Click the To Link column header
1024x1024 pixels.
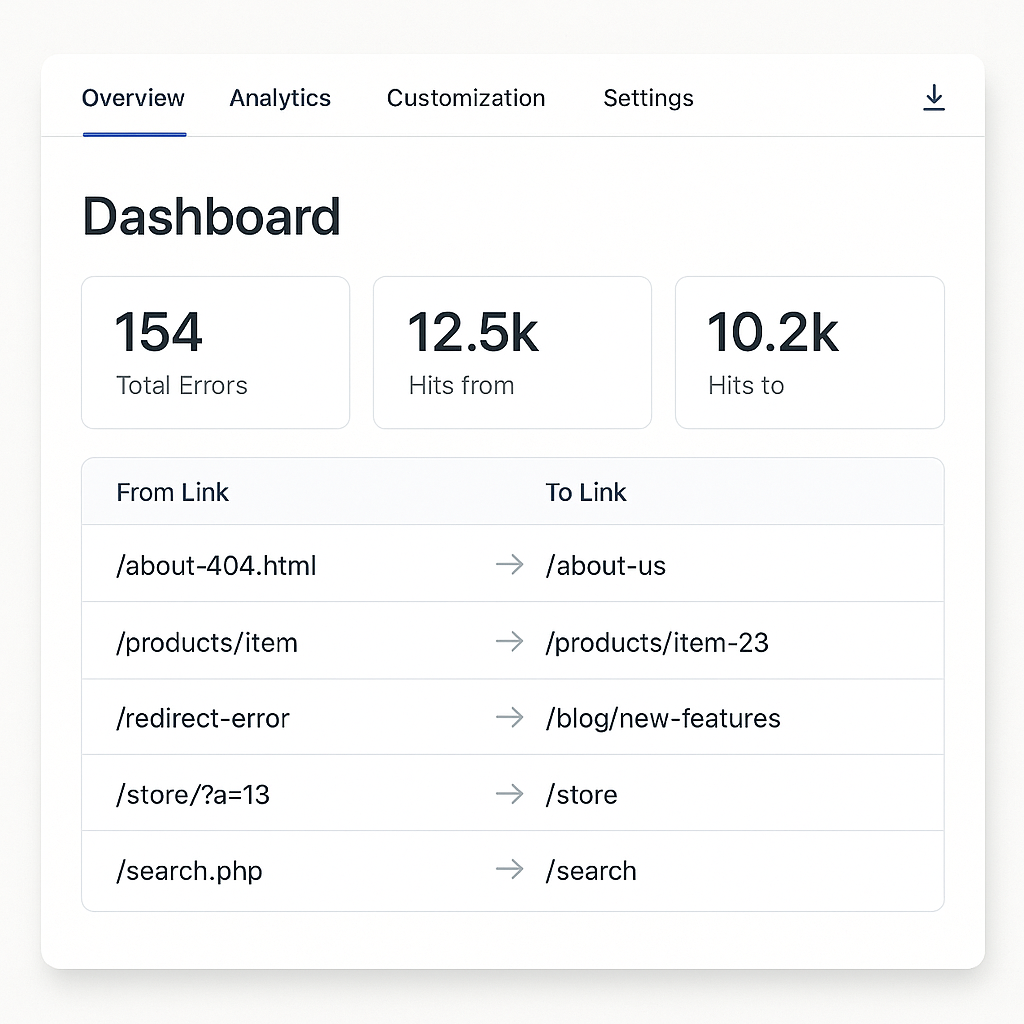pyautogui.click(x=586, y=492)
